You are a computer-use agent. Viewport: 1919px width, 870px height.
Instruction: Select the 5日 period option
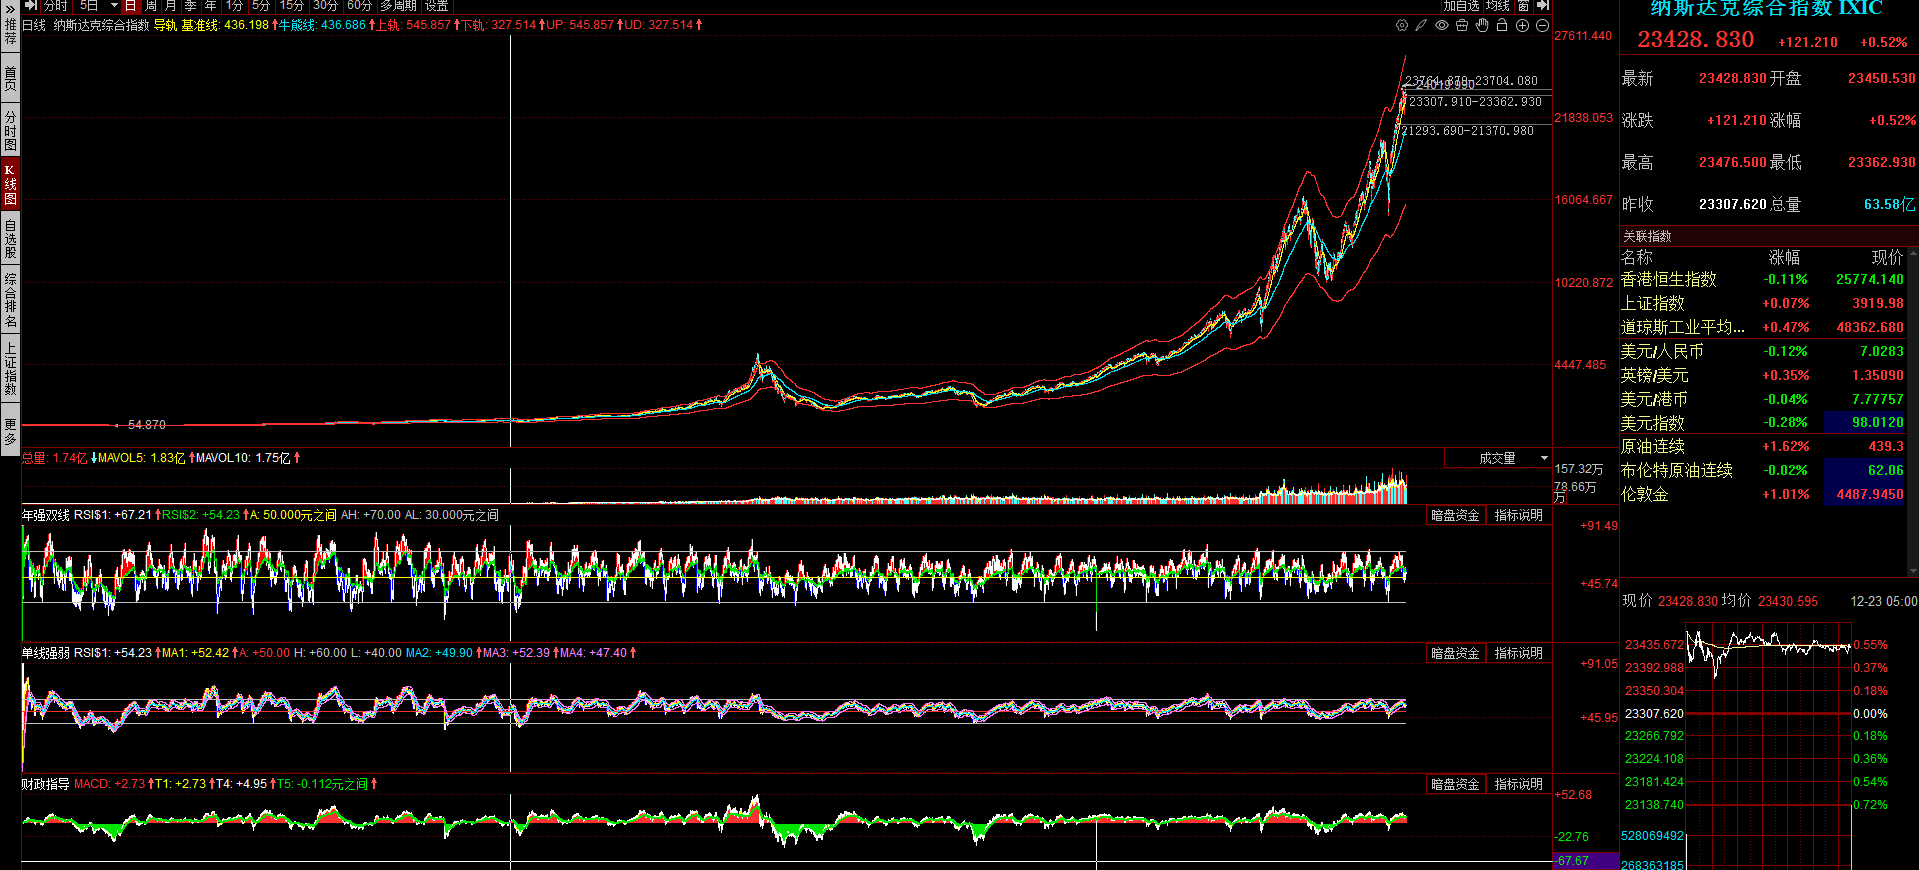(x=89, y=6)
